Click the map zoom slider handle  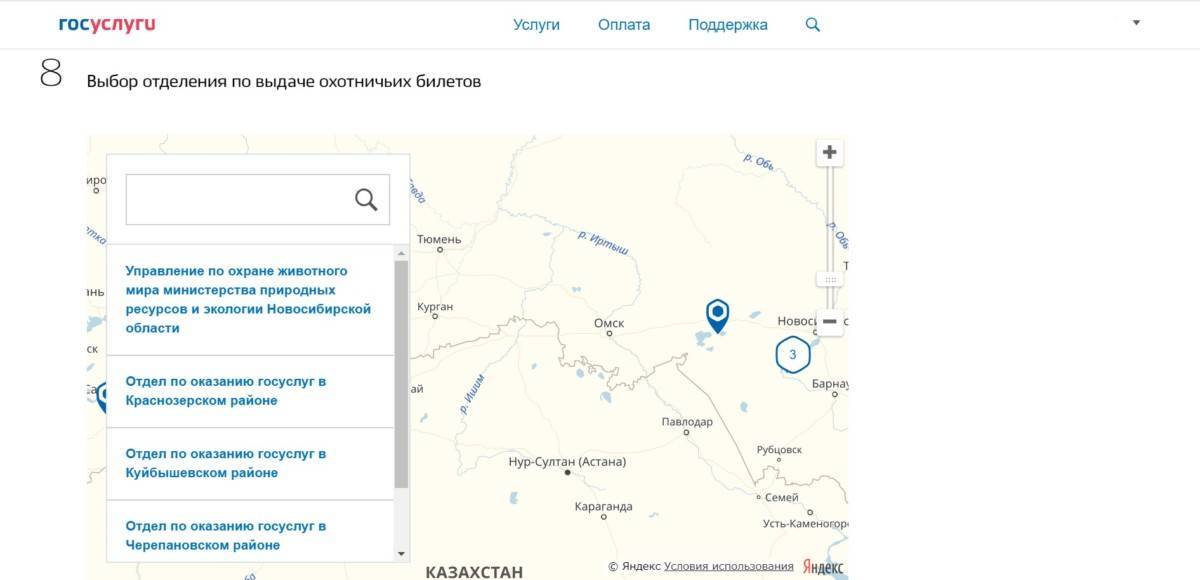tap(829, 279)
